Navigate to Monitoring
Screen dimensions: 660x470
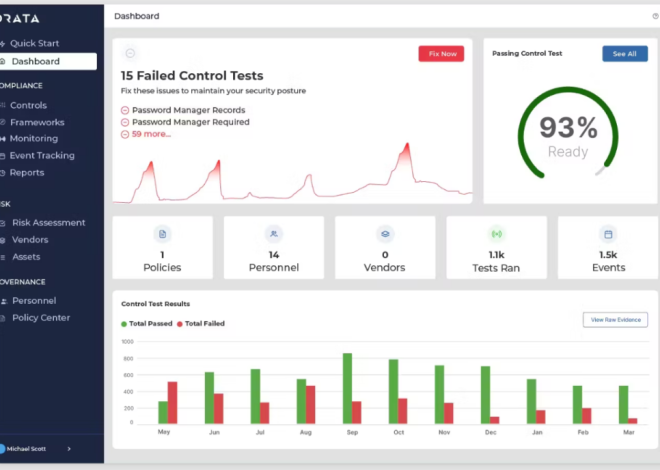tap(34, 138)
